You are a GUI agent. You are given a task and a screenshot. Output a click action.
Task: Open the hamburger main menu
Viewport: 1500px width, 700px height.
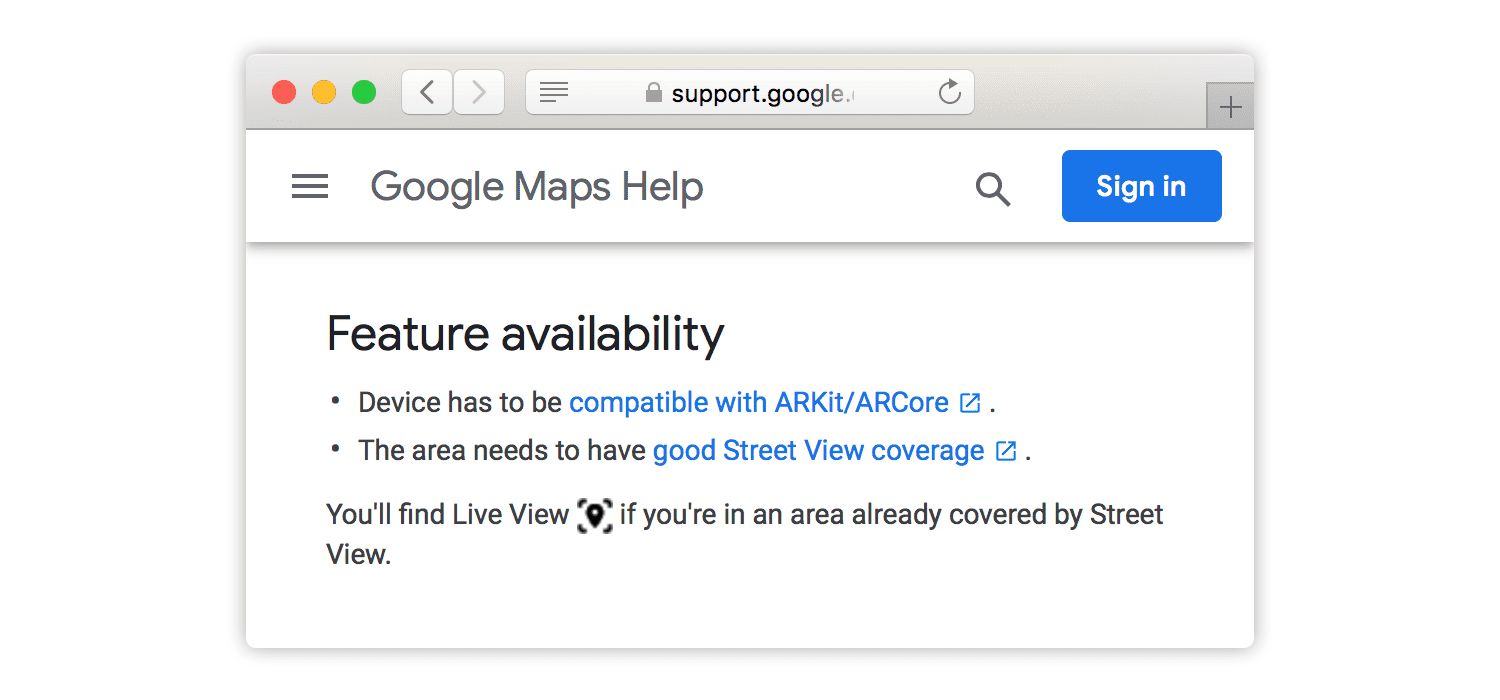pyautogui.click(x=310, y=186)
